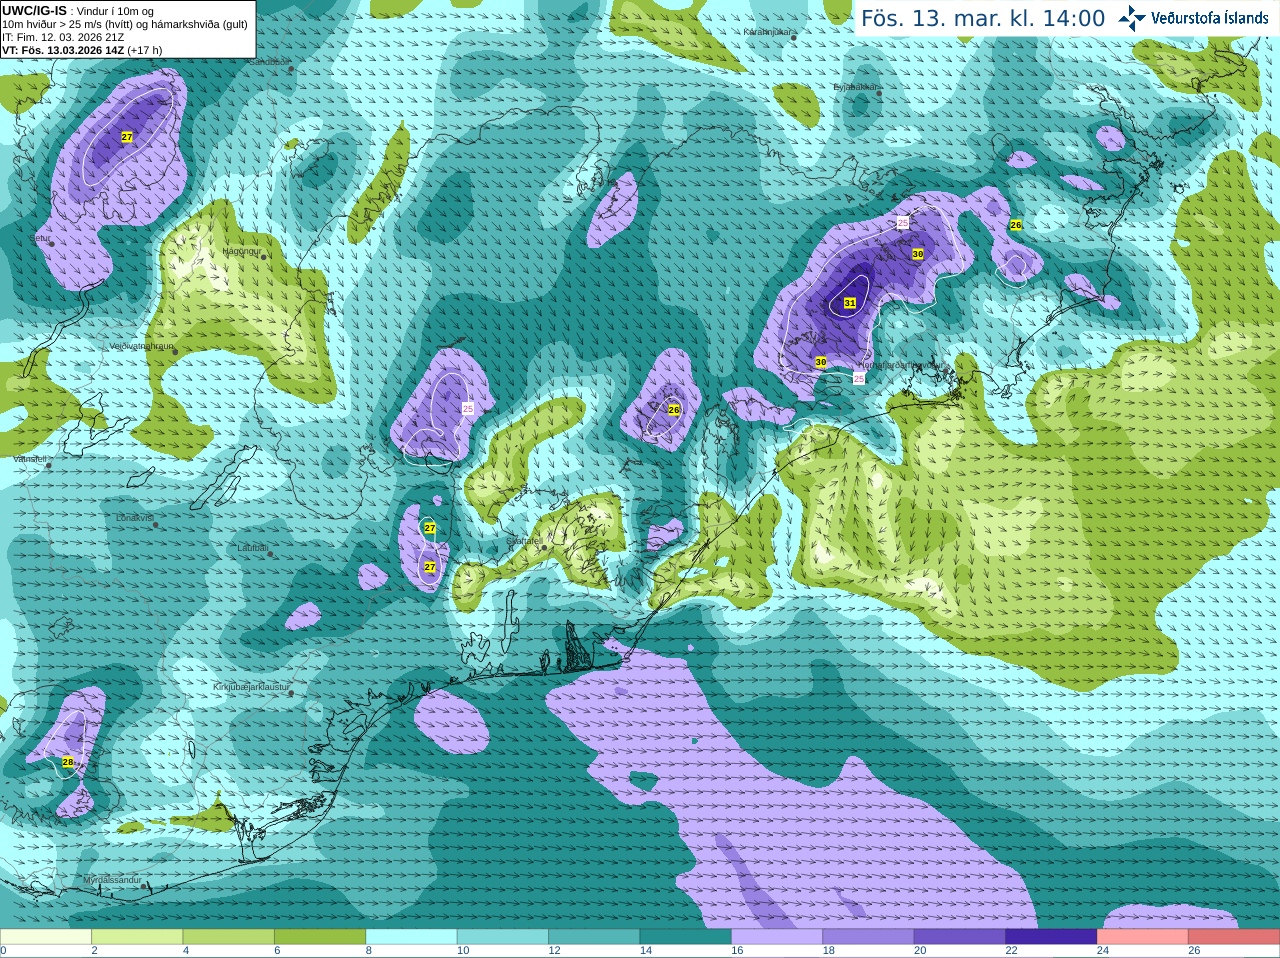Click the legend tick value 8

[x=369, y=951]
